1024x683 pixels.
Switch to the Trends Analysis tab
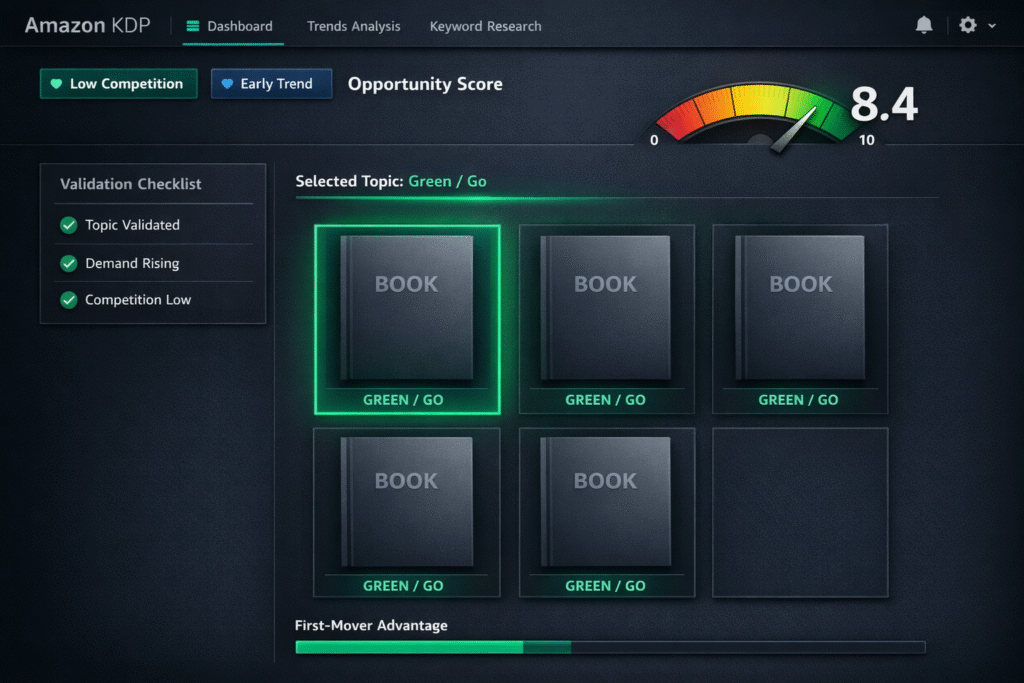[353, 26]
